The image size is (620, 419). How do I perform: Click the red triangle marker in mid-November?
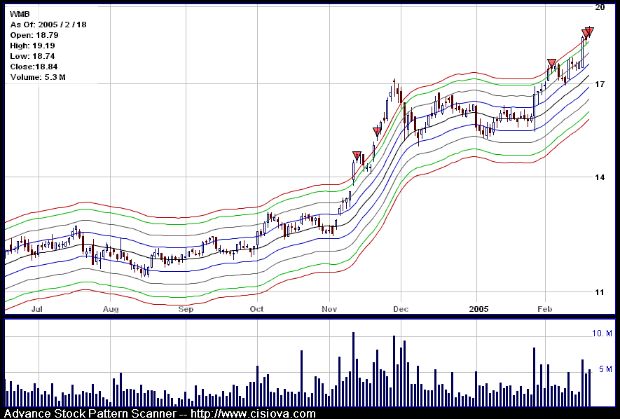[357, 156]
